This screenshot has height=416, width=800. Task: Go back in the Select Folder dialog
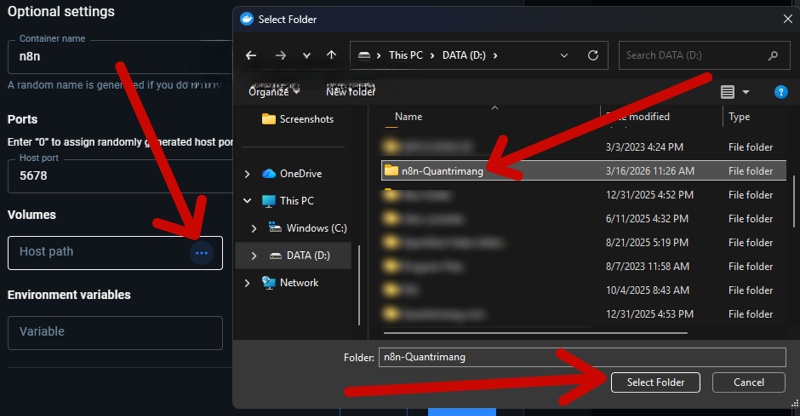251,55
